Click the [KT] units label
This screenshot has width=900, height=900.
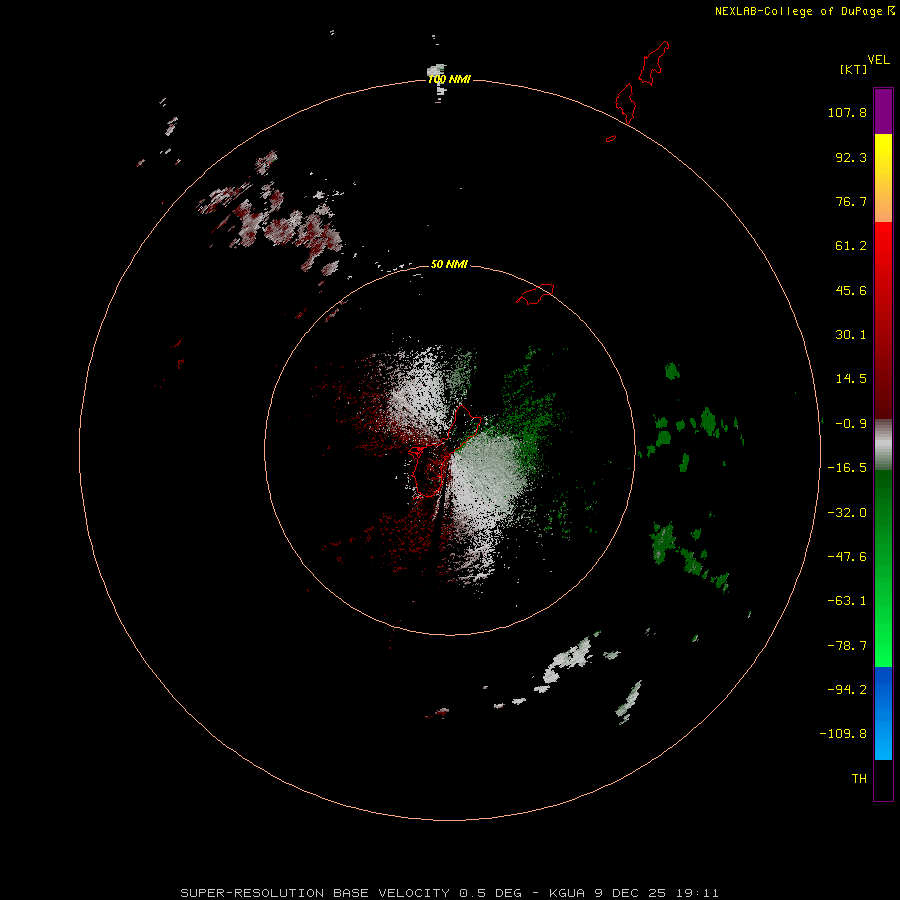click(853, 69)
